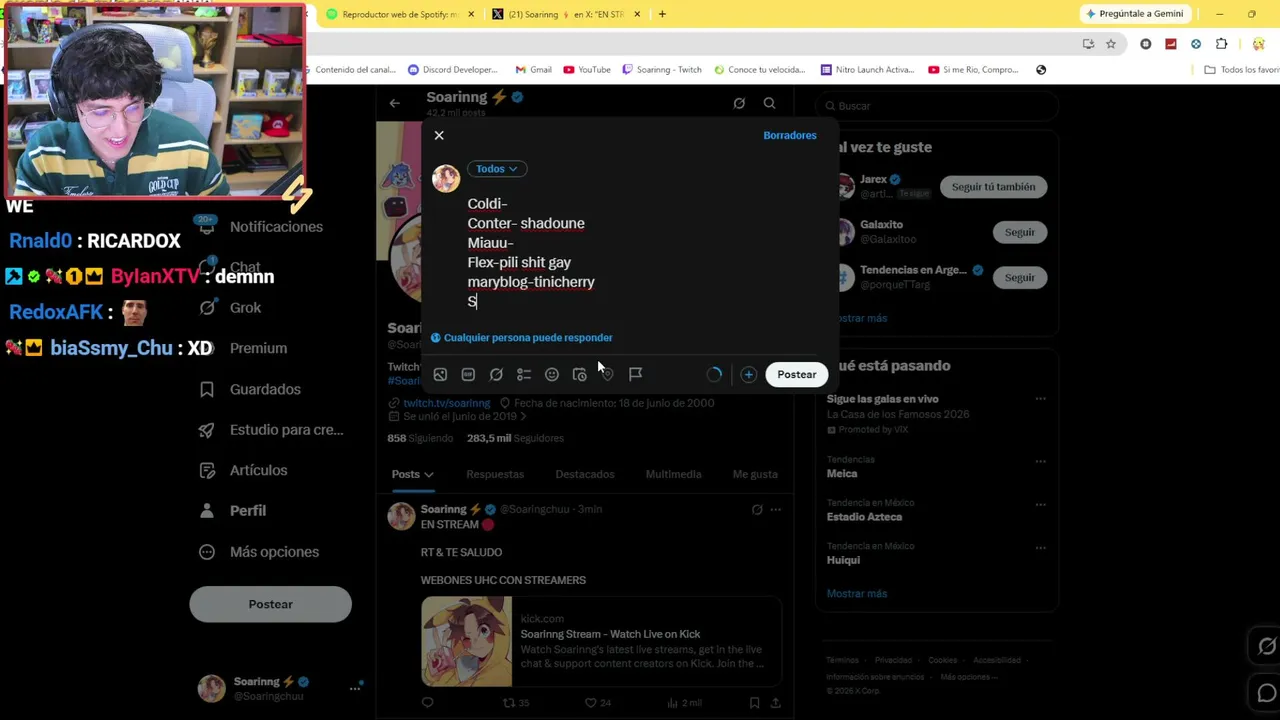
Task: Switch to the Spotify web player browser tab
Action: click(400, 14)
